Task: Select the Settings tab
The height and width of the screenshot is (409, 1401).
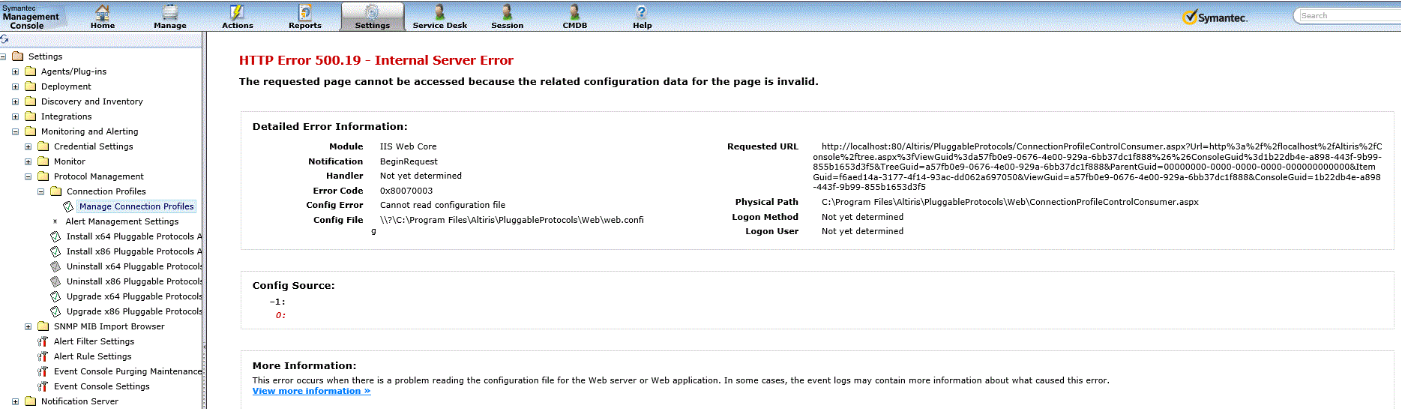Action: point(372,16)
